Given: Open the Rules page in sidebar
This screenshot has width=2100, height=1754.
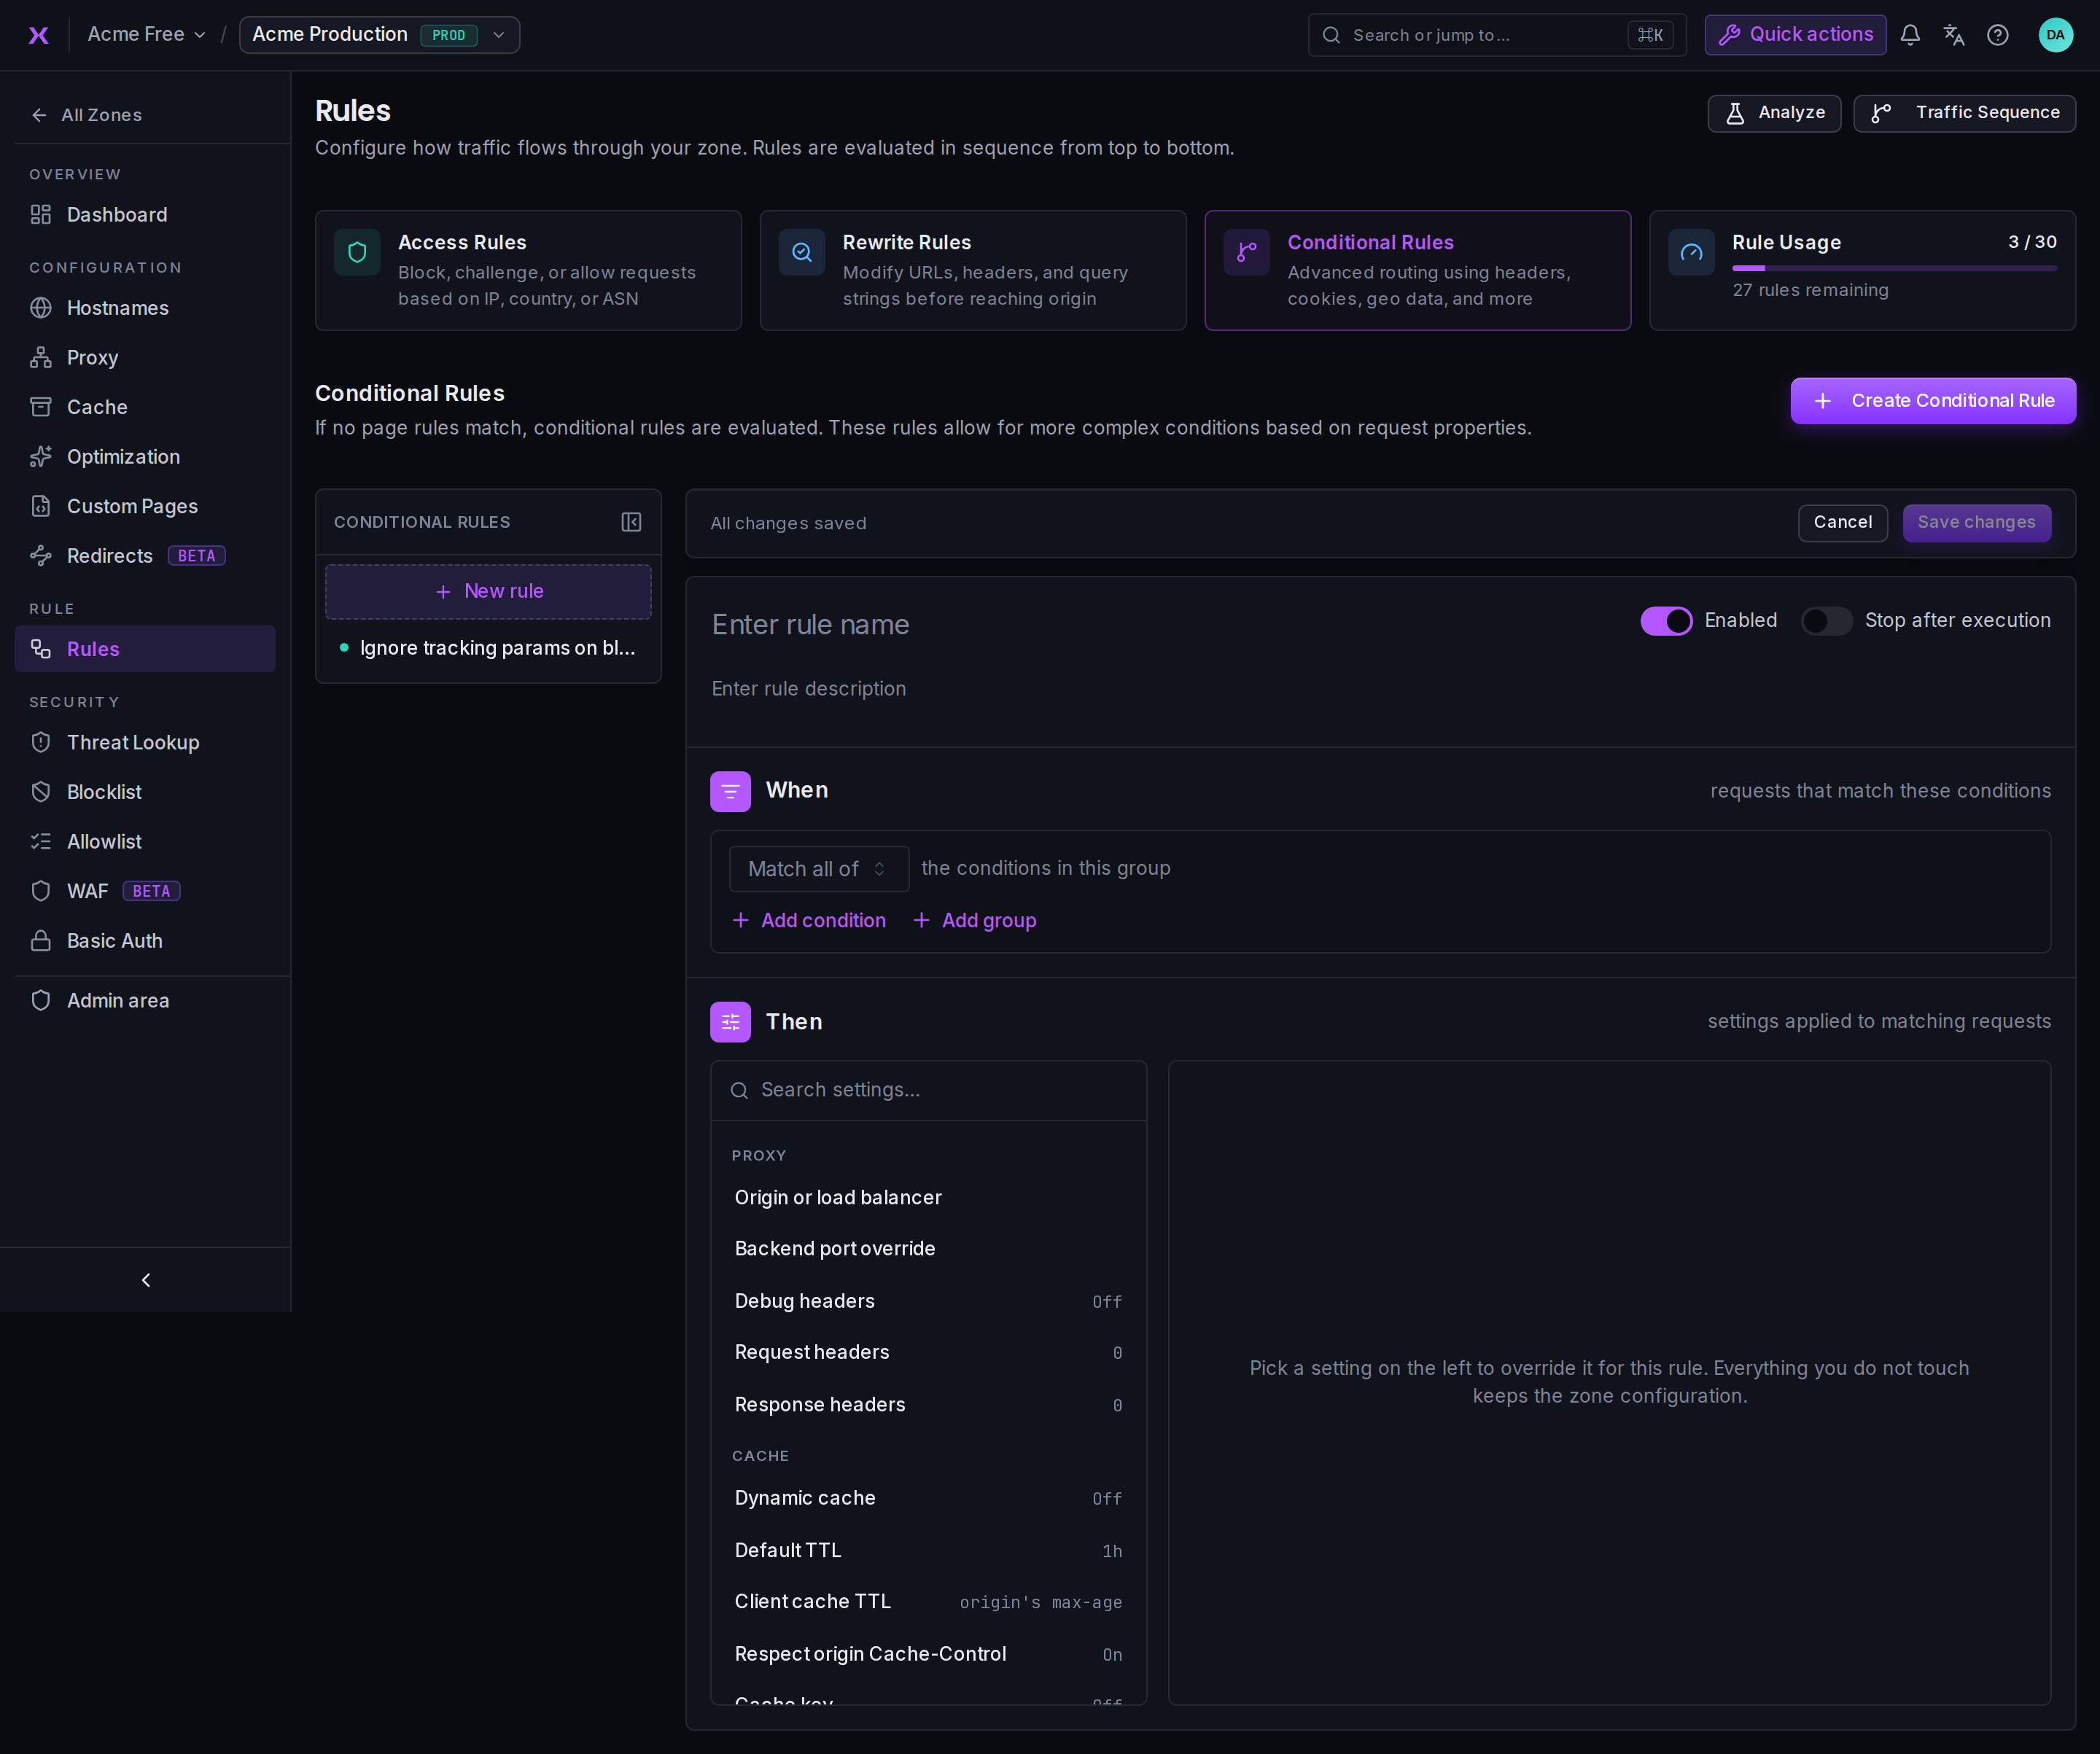Looking at the screenshot, I should 145,649.
